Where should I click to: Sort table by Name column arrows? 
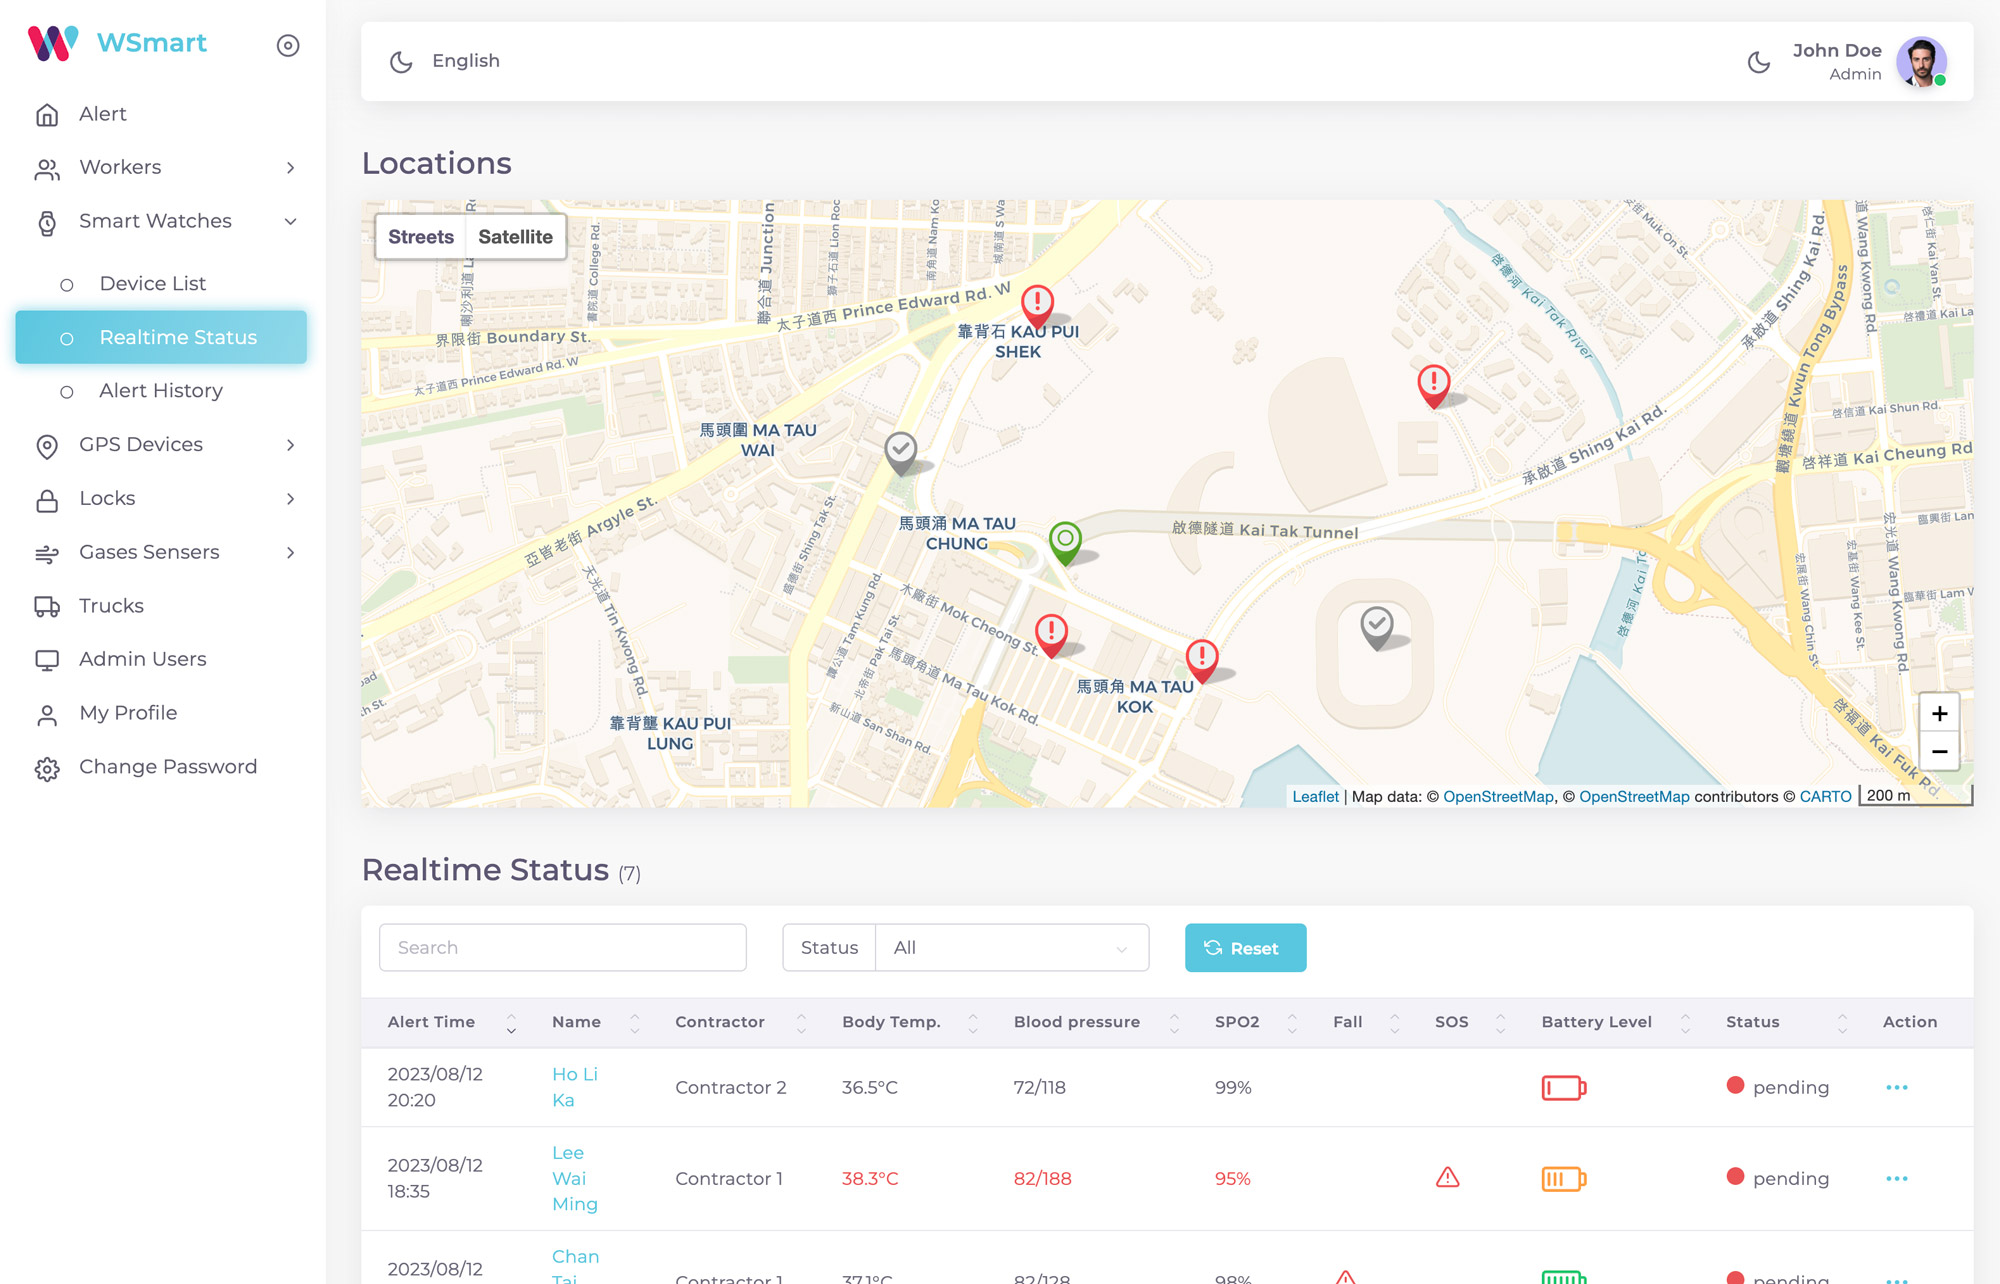(x=634, y=1023)
